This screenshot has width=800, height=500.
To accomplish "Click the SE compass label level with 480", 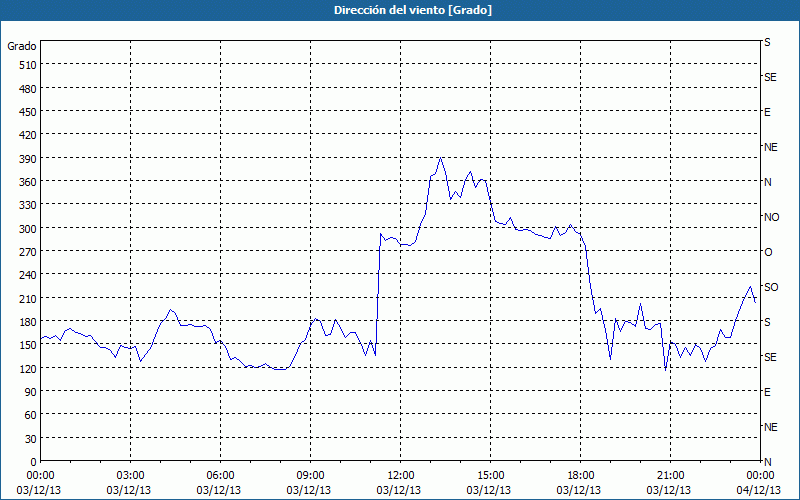I will click(770, 78).
